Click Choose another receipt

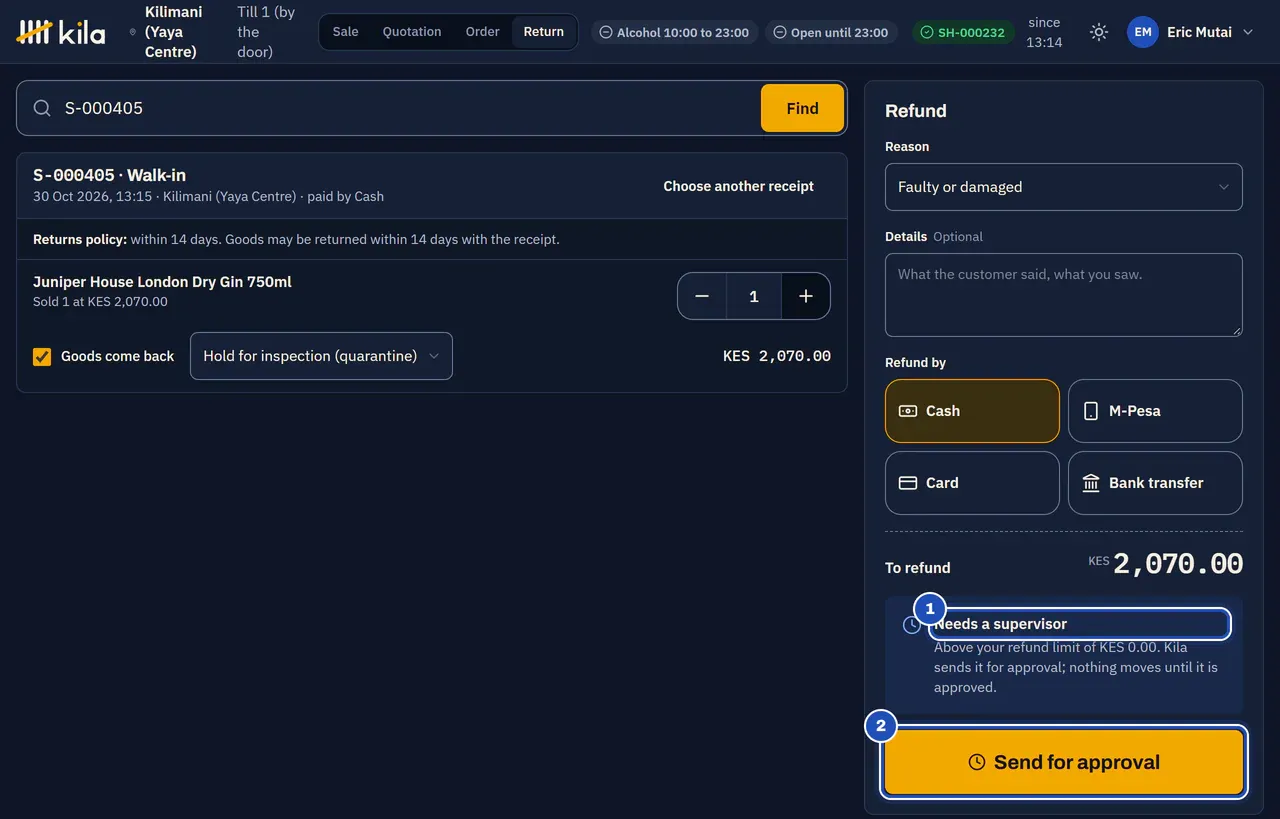[738, 186]
